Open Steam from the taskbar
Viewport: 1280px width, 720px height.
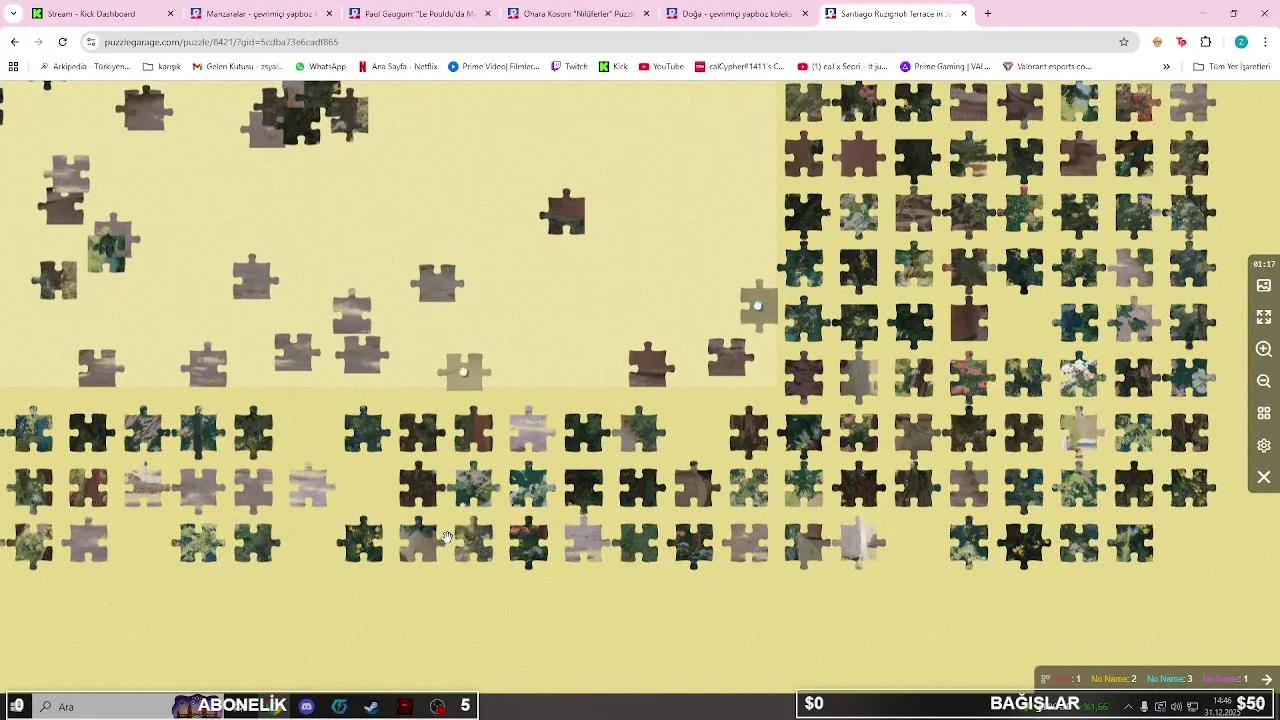point(371,706)
